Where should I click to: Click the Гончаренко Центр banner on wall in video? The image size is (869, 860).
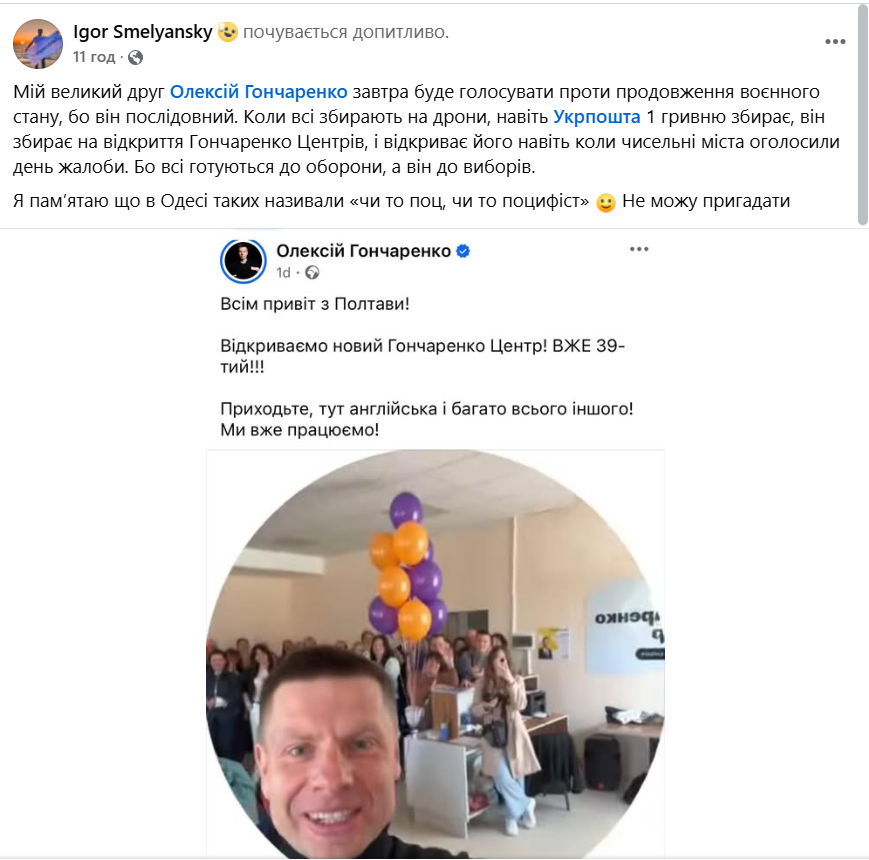click(626, 627)
